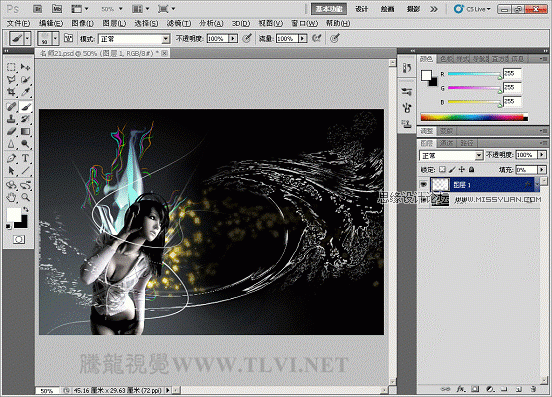Add layer style fx button

click(461, 389)
